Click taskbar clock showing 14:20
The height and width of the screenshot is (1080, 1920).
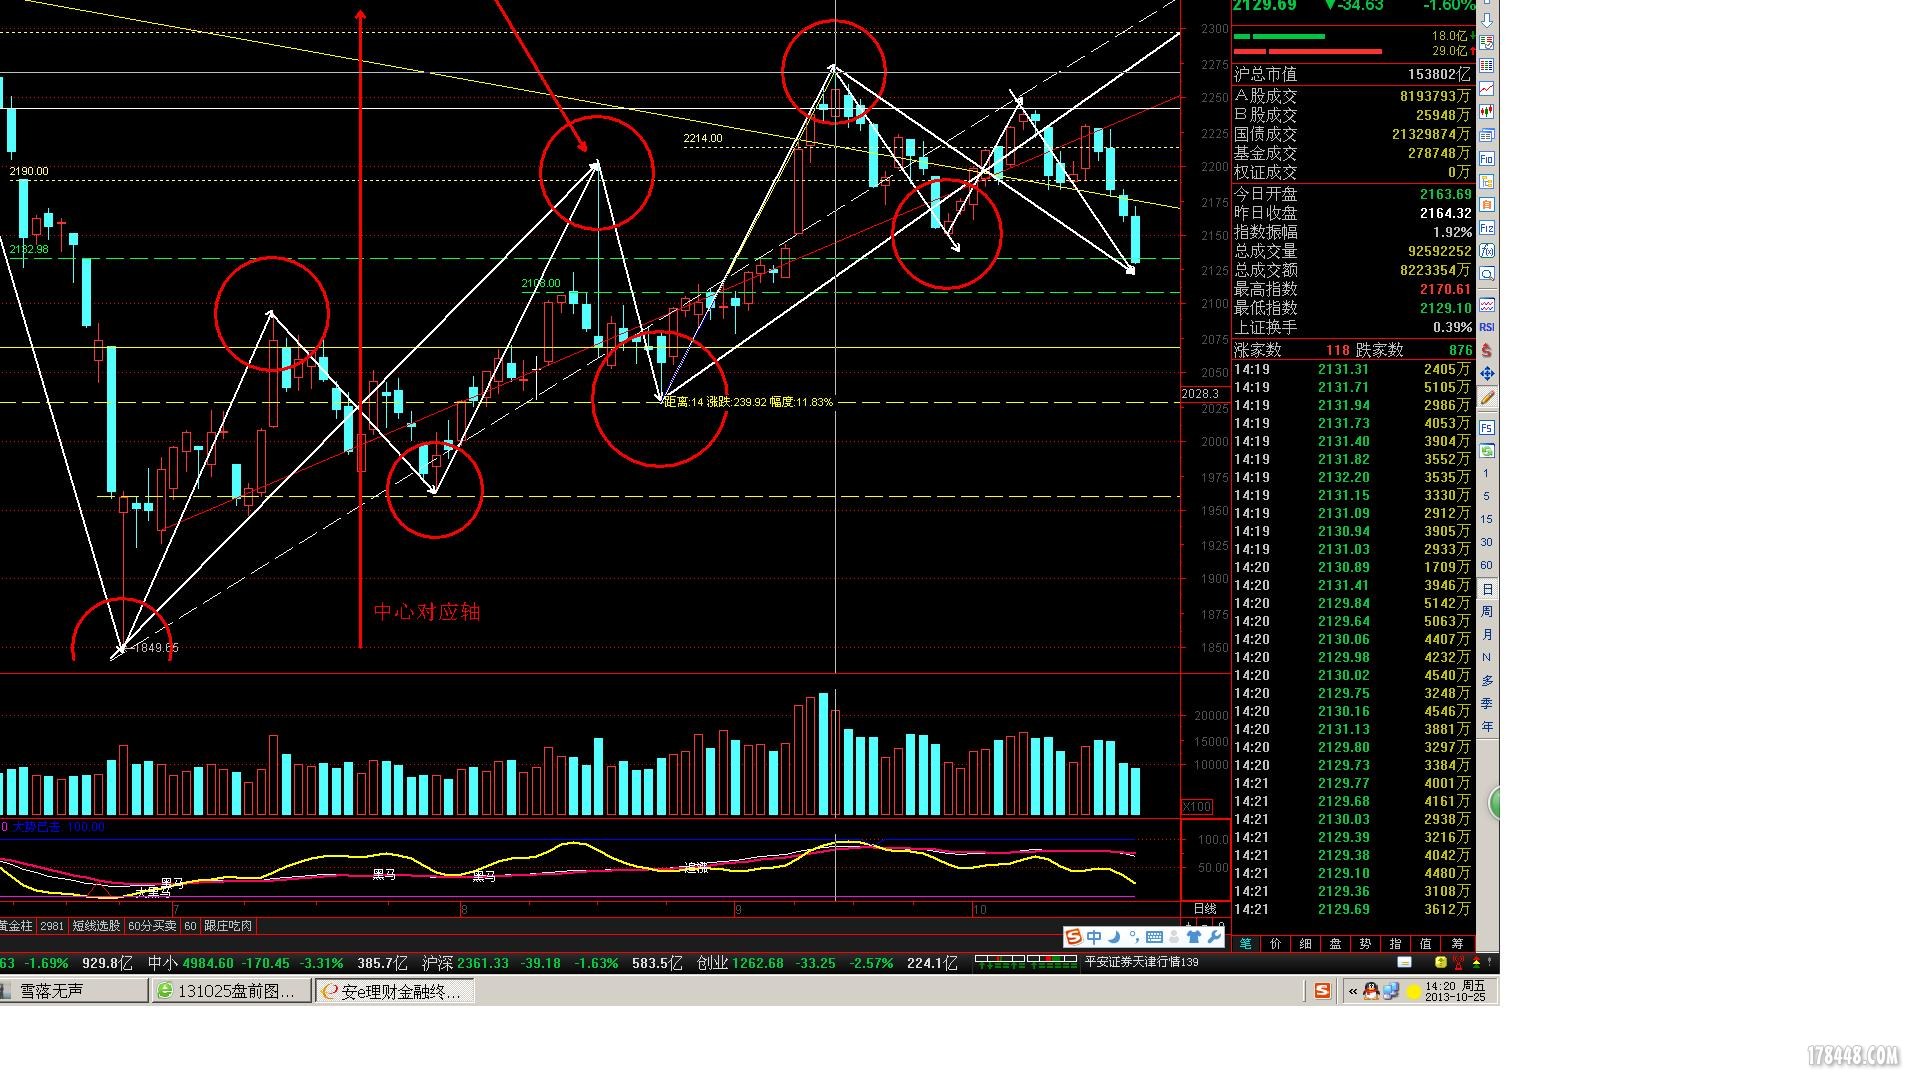(x=1455, y=991)
